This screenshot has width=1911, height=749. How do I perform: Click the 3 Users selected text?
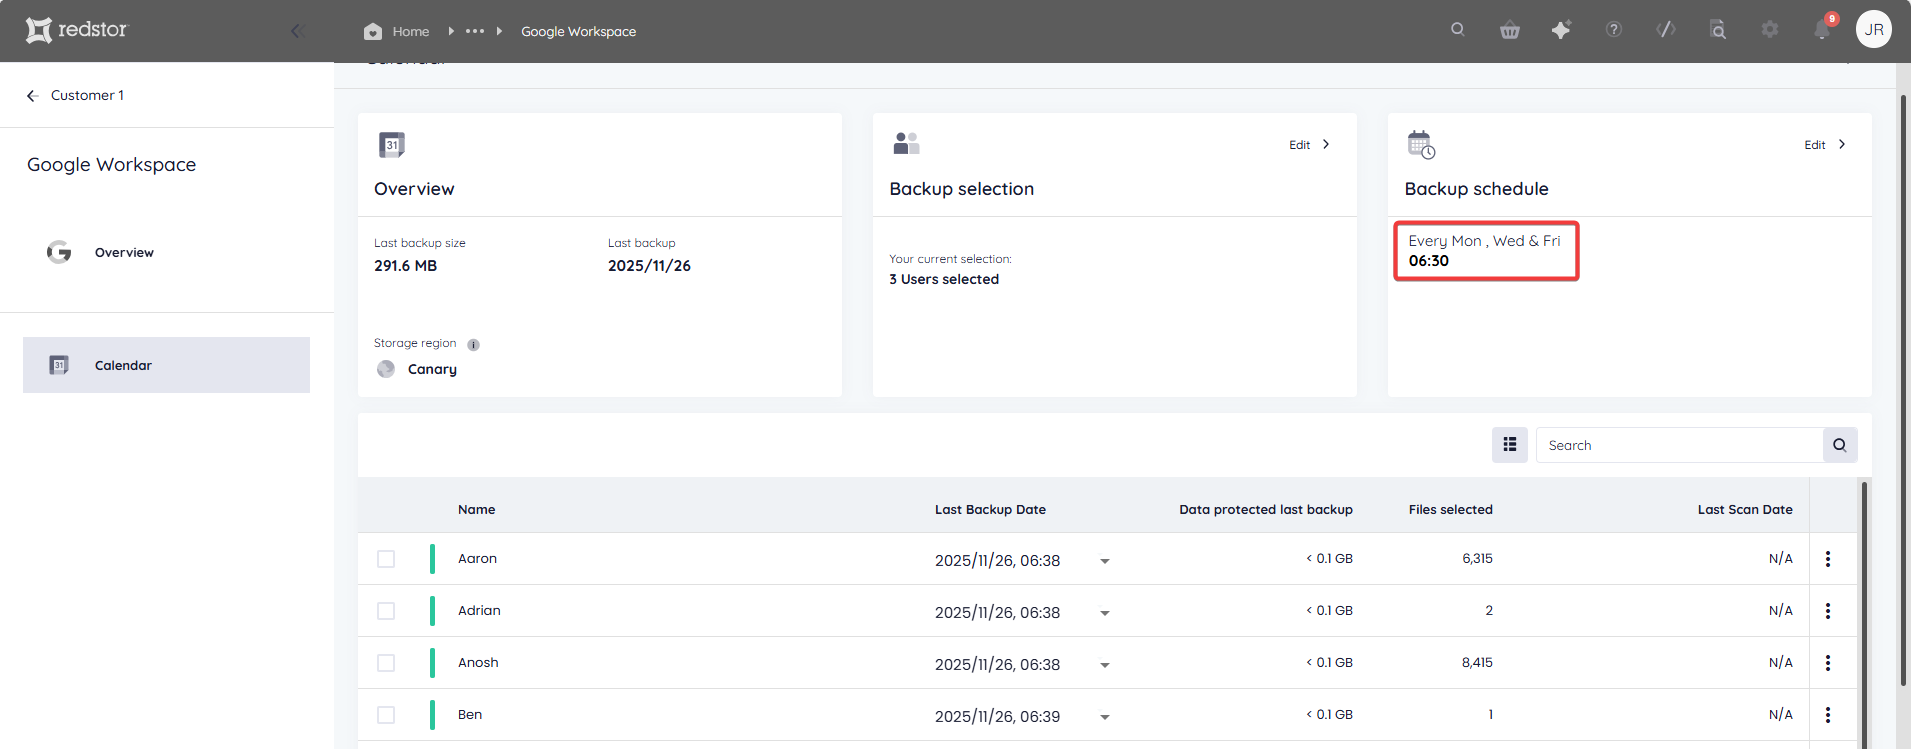pos(944,279)
